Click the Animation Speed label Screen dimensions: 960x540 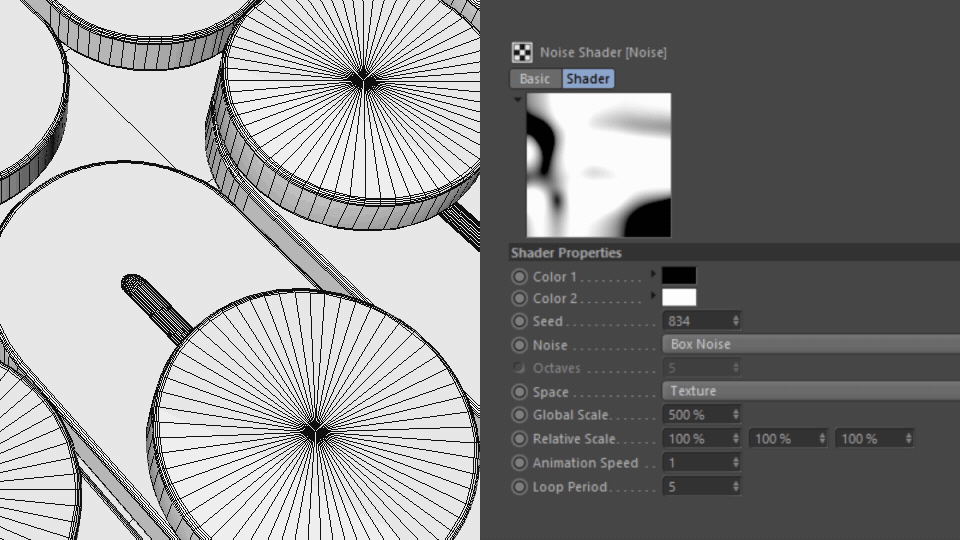[585, 463]
